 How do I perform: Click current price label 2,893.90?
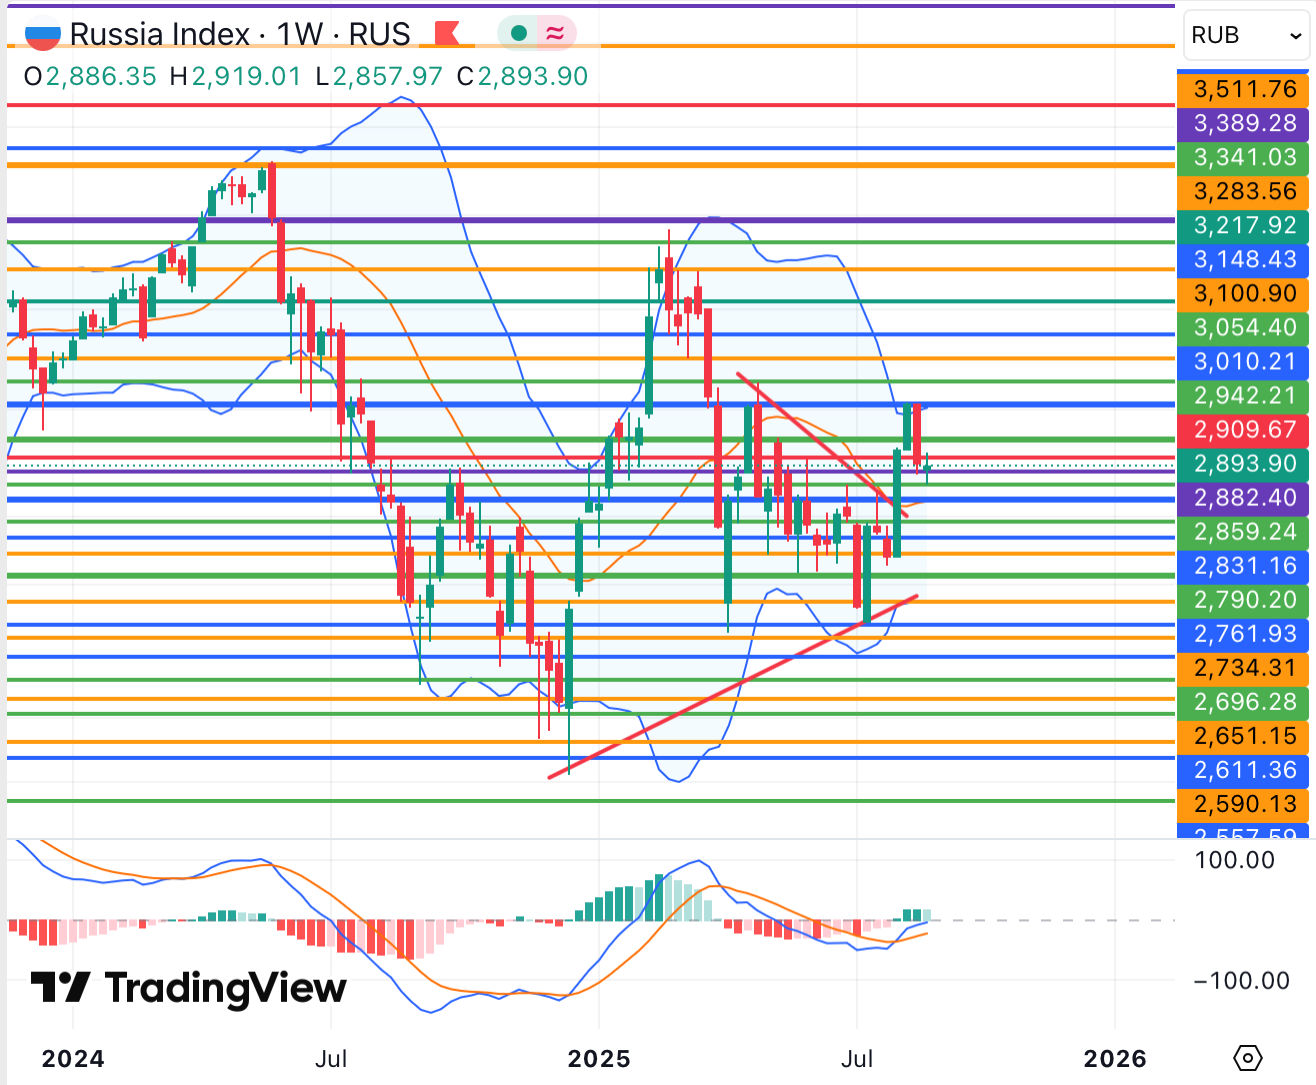(x=1244, y=463)
